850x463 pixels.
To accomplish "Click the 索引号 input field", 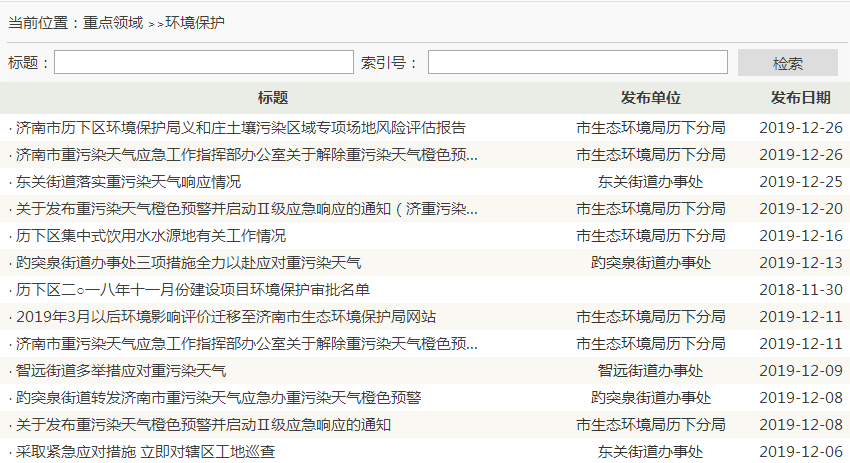I will [x=578, y=62].
